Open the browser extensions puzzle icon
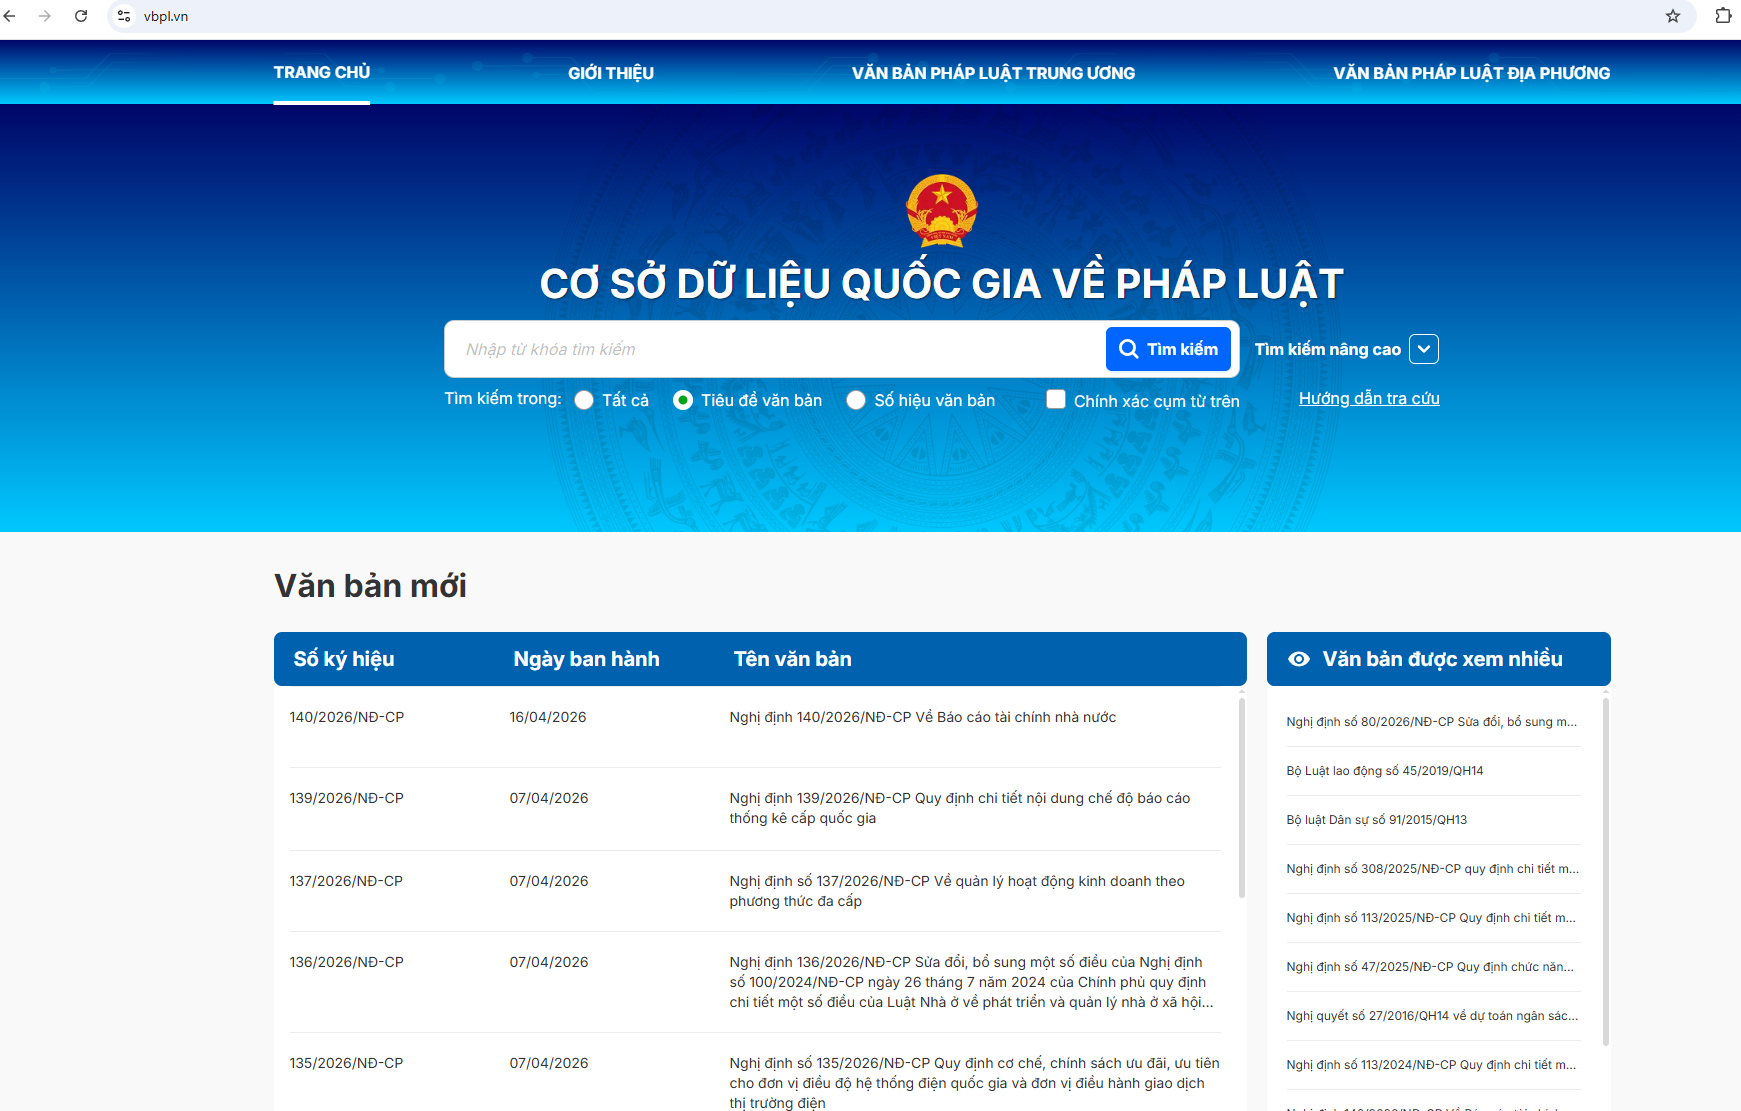Image resolution: width=1741 pixels, height=1111 pixels. coord(1723,16)
